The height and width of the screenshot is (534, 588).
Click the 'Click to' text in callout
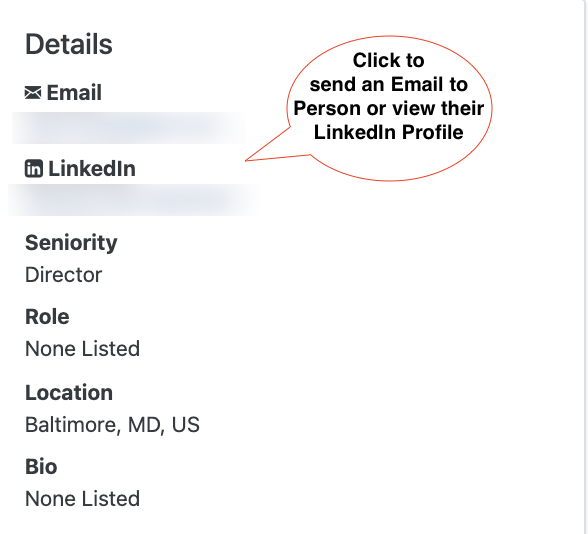pyautogui.click(x=388, y=60)
